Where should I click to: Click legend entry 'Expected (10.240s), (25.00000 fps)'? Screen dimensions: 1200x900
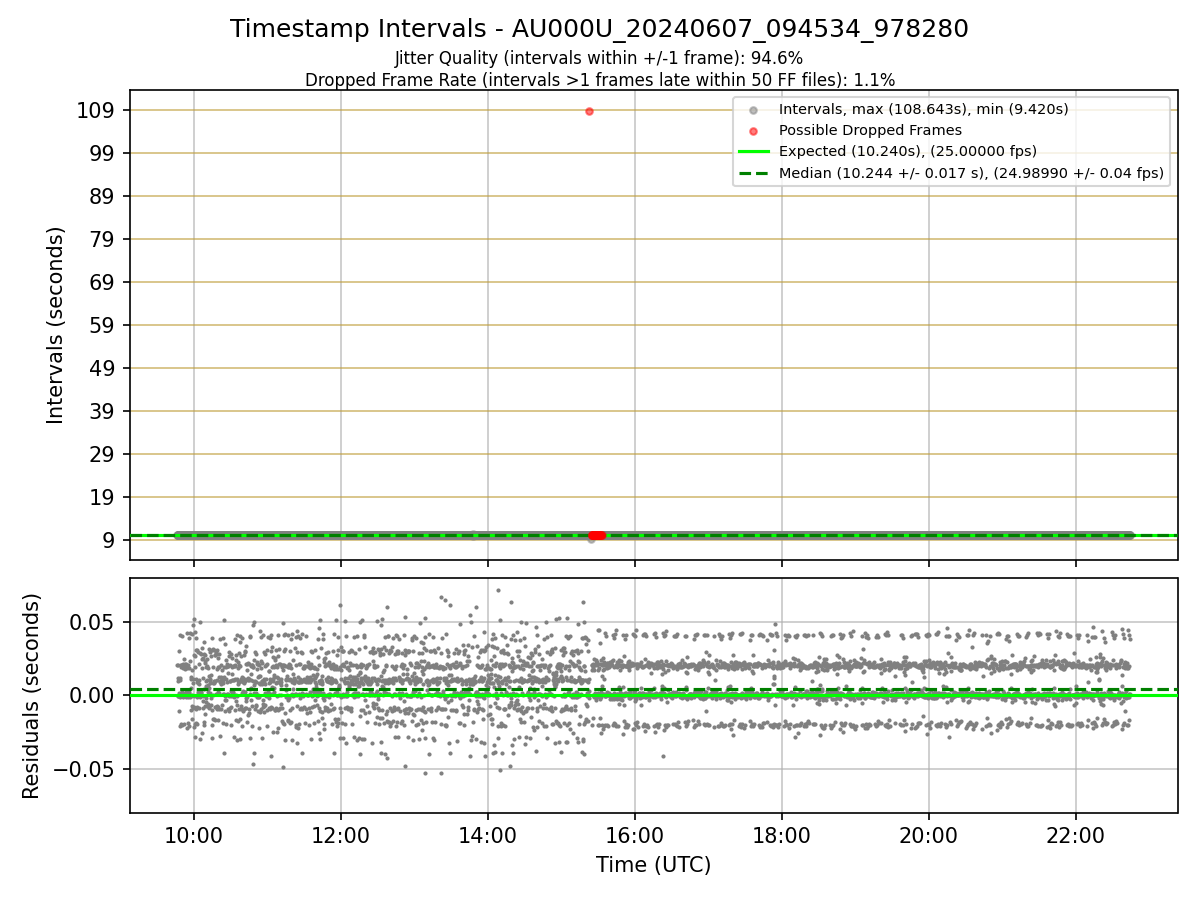click(x=907, y=152)
